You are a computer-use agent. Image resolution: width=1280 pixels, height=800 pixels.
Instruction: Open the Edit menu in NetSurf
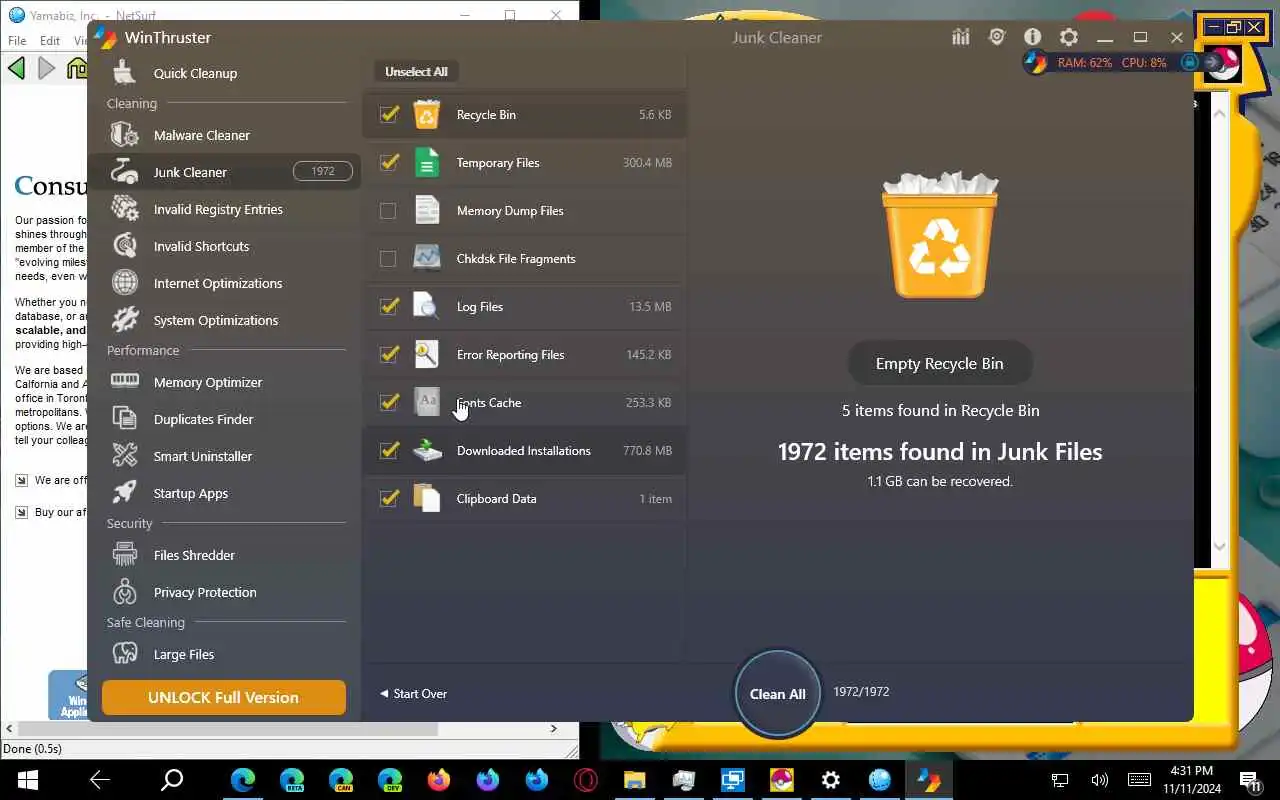click(50, 41)
